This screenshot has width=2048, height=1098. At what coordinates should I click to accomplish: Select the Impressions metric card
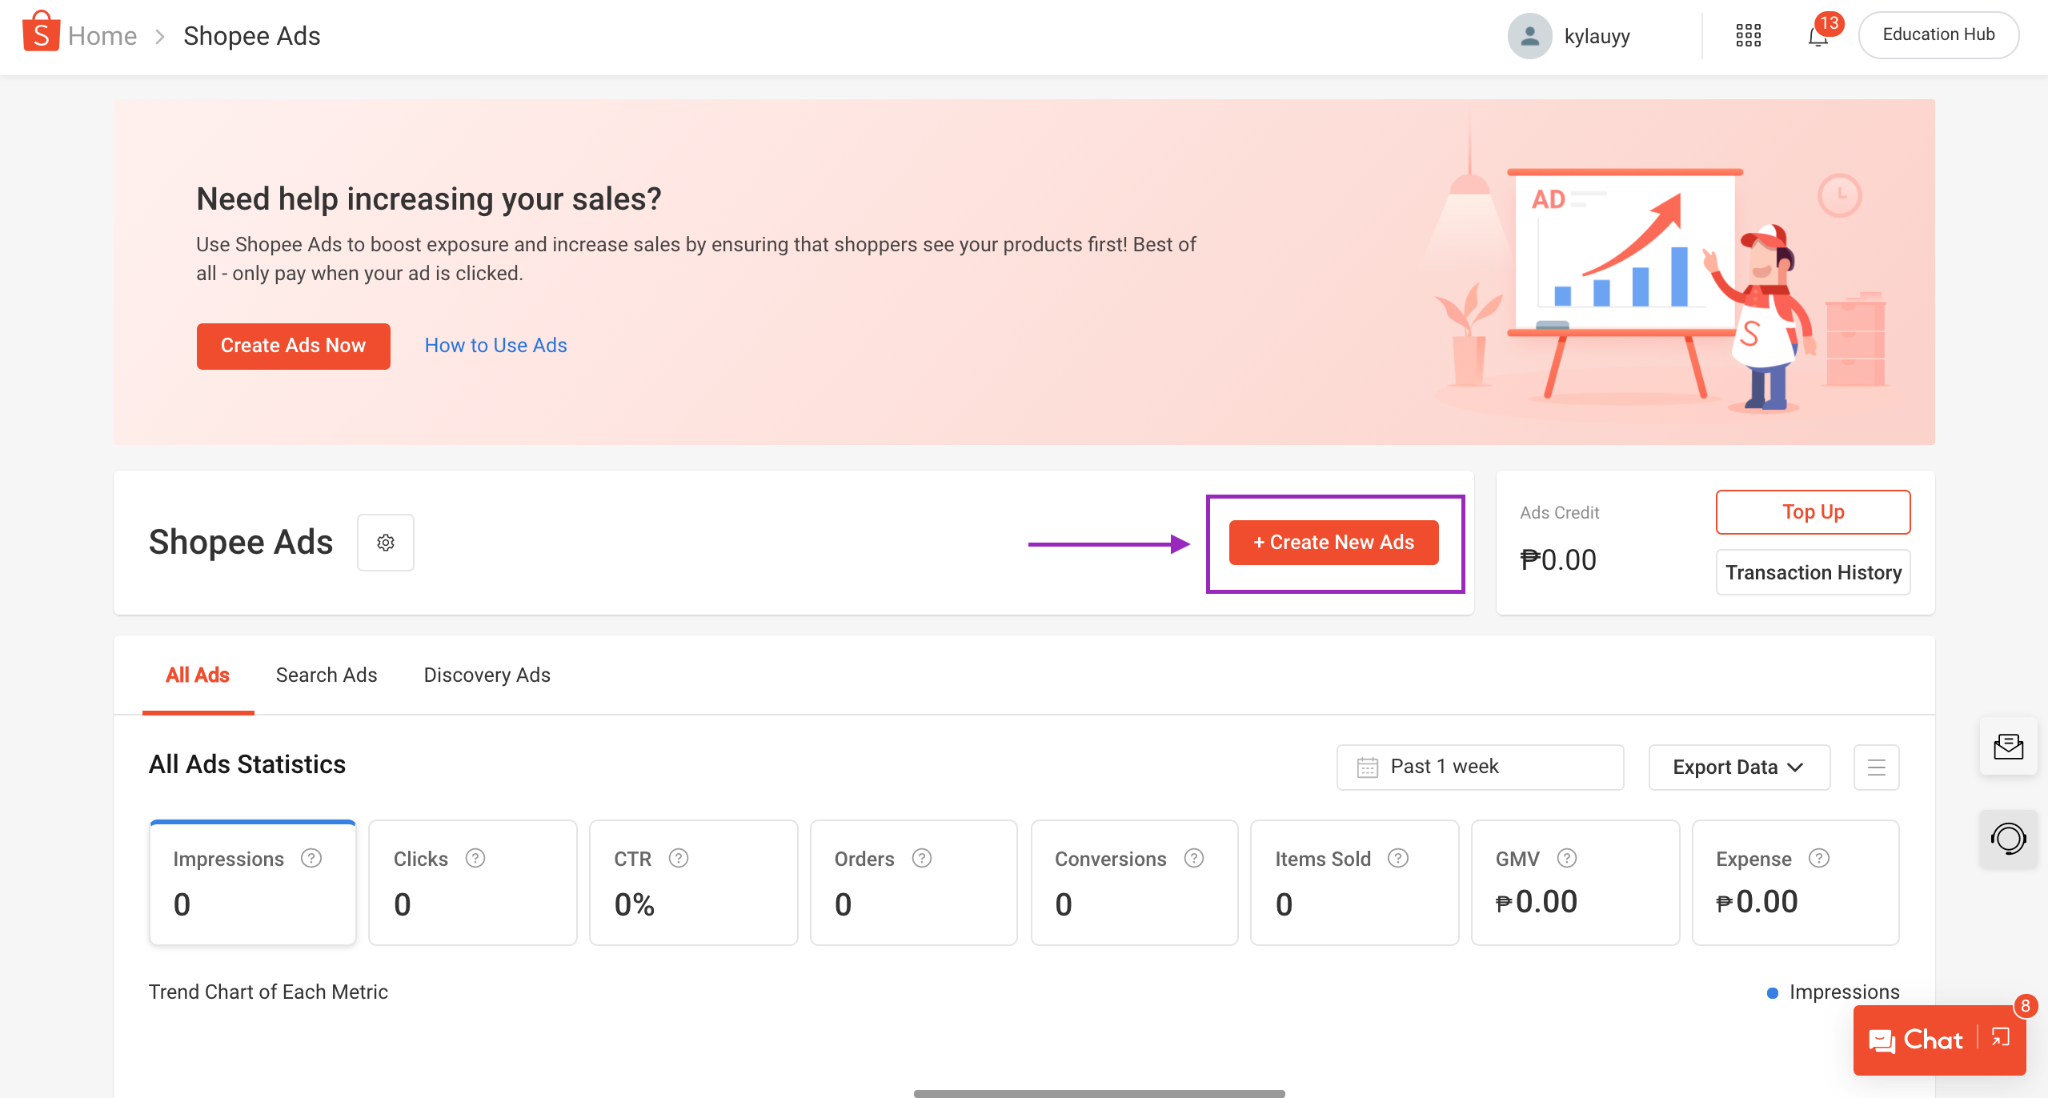pos(253,882)
